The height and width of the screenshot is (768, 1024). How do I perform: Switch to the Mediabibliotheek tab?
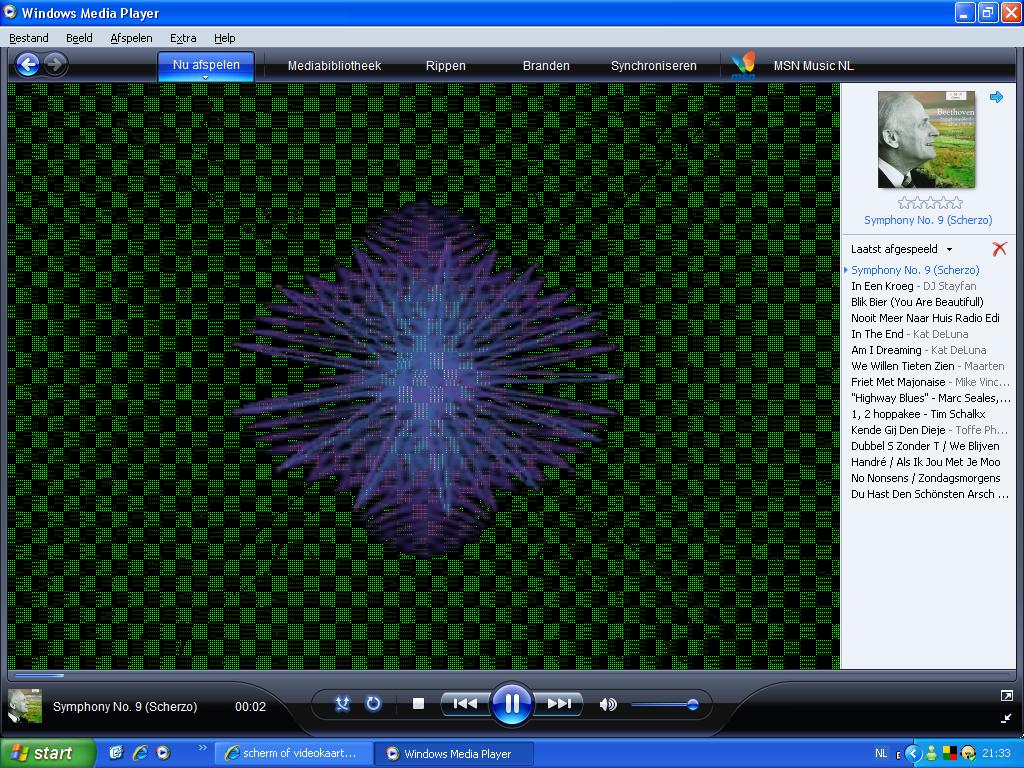click(334, 65)
